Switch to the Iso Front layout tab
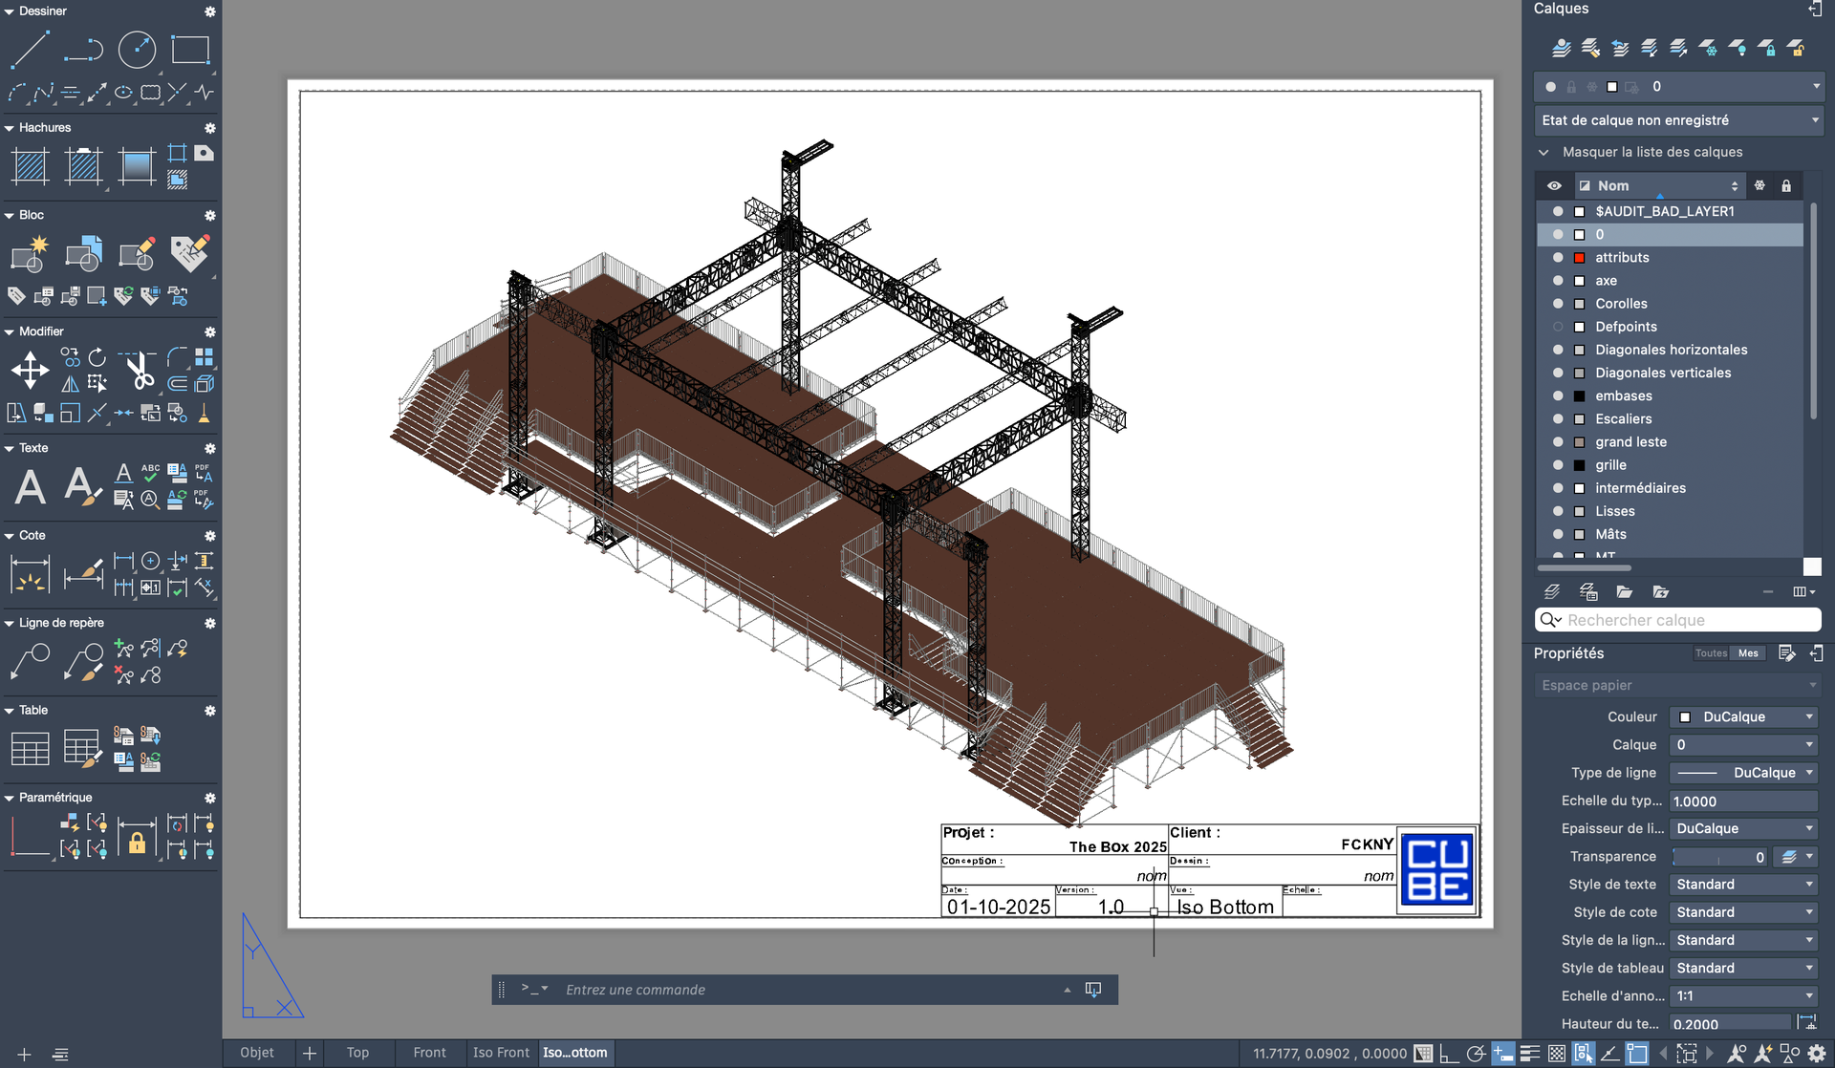The height and width of the screenshot is (1068, 1835). tap(500, 1052)
